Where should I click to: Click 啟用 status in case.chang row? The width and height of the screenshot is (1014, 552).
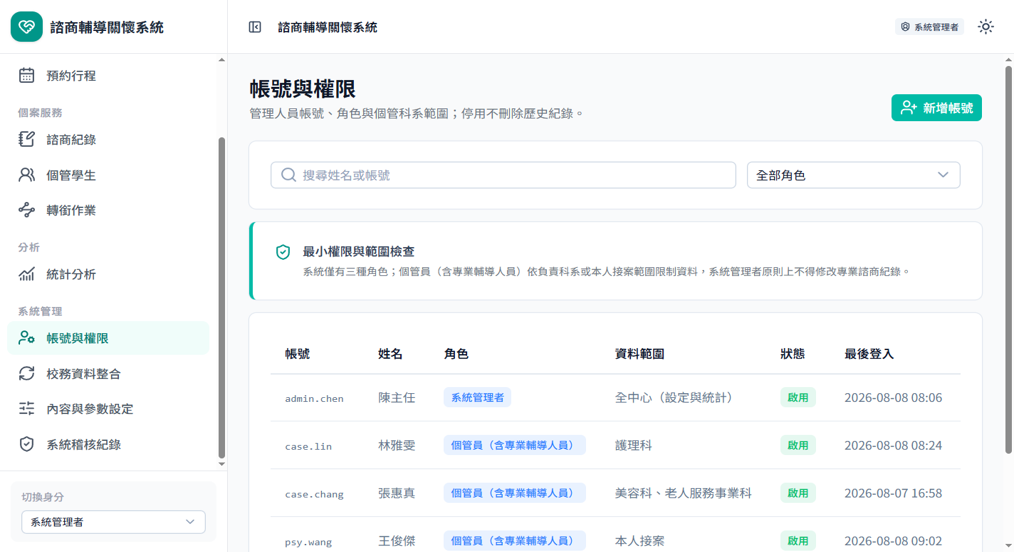click(x=797, y=493)
